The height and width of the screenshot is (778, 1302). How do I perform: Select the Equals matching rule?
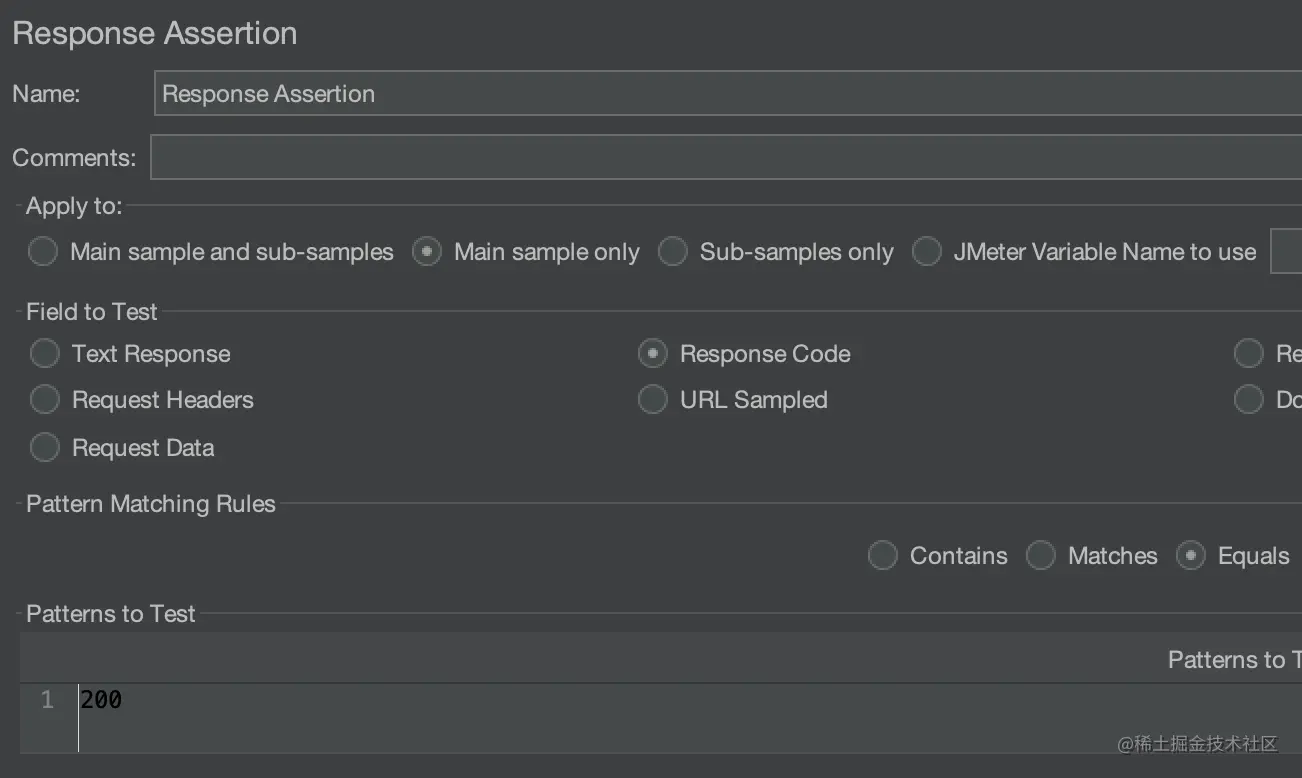[1191, 555]
